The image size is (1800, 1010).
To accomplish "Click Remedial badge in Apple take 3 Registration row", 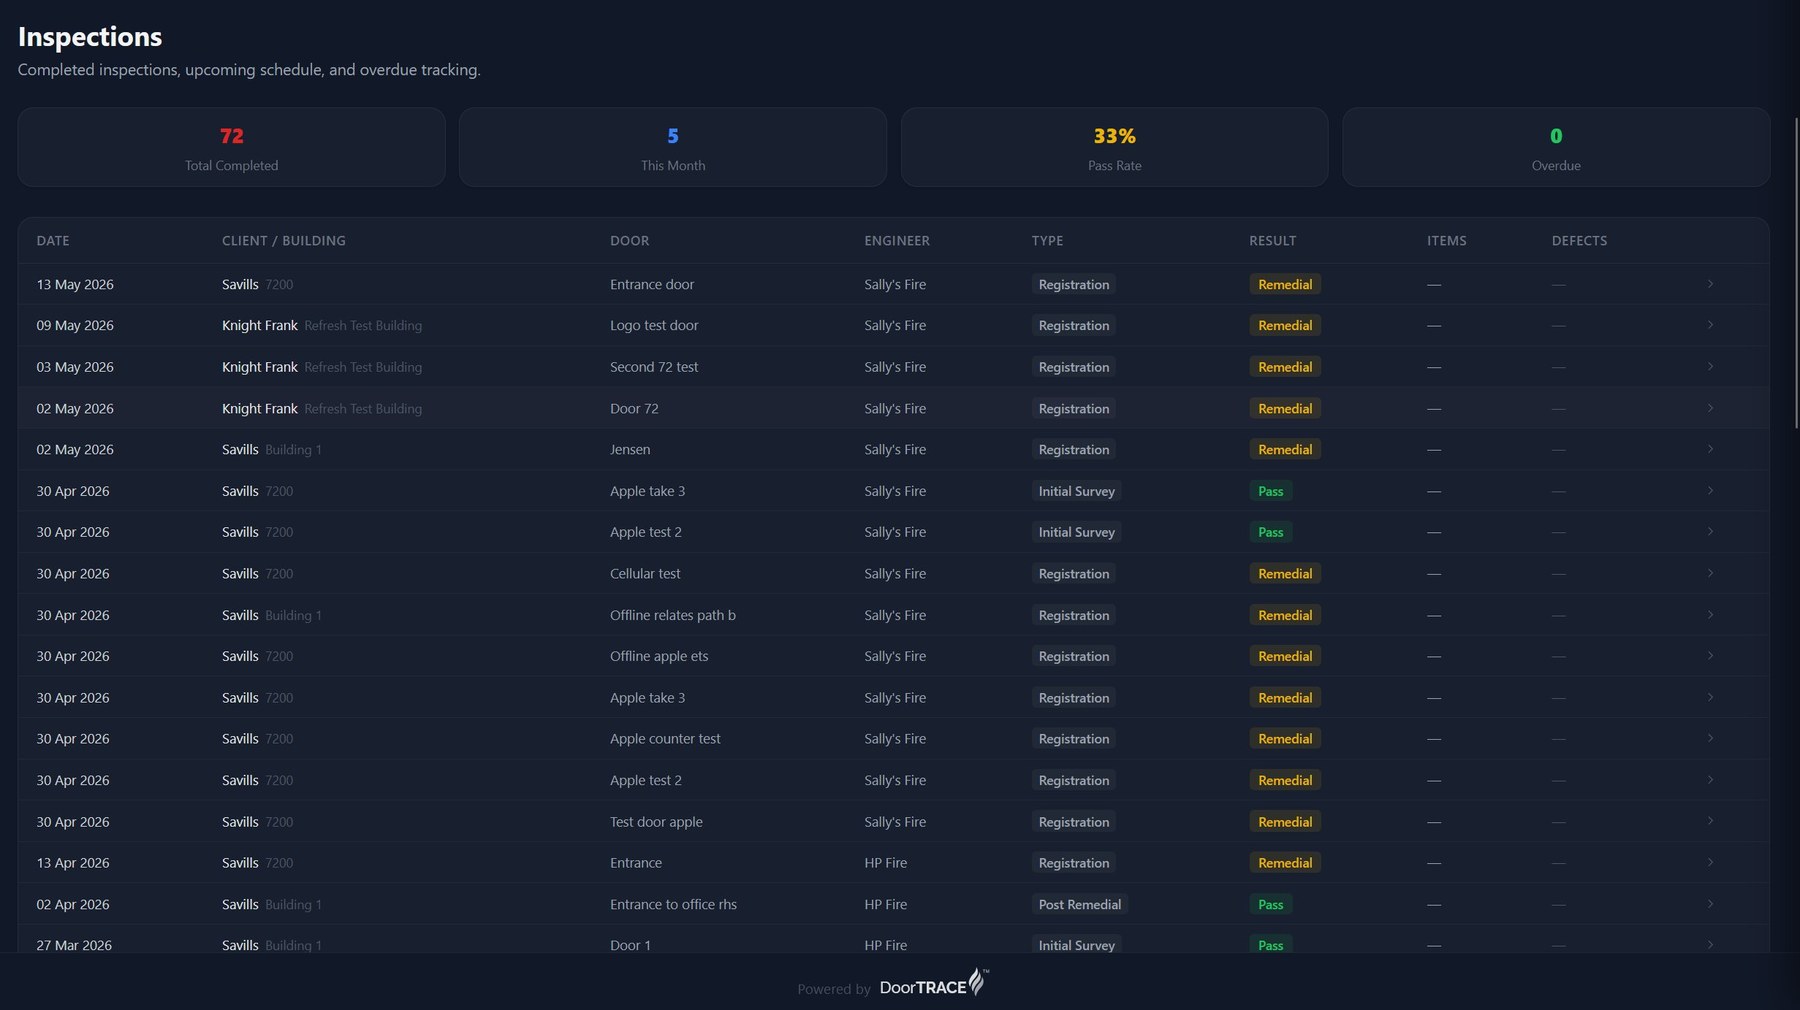I will (1285, 697).
